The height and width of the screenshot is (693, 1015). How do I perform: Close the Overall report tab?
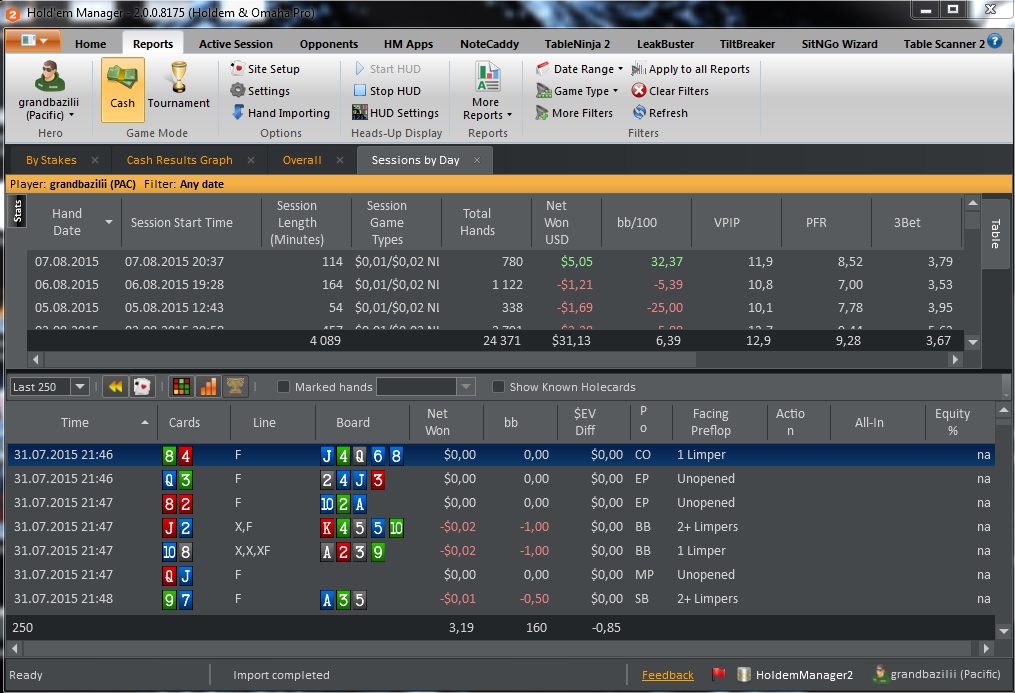(340, 160)
